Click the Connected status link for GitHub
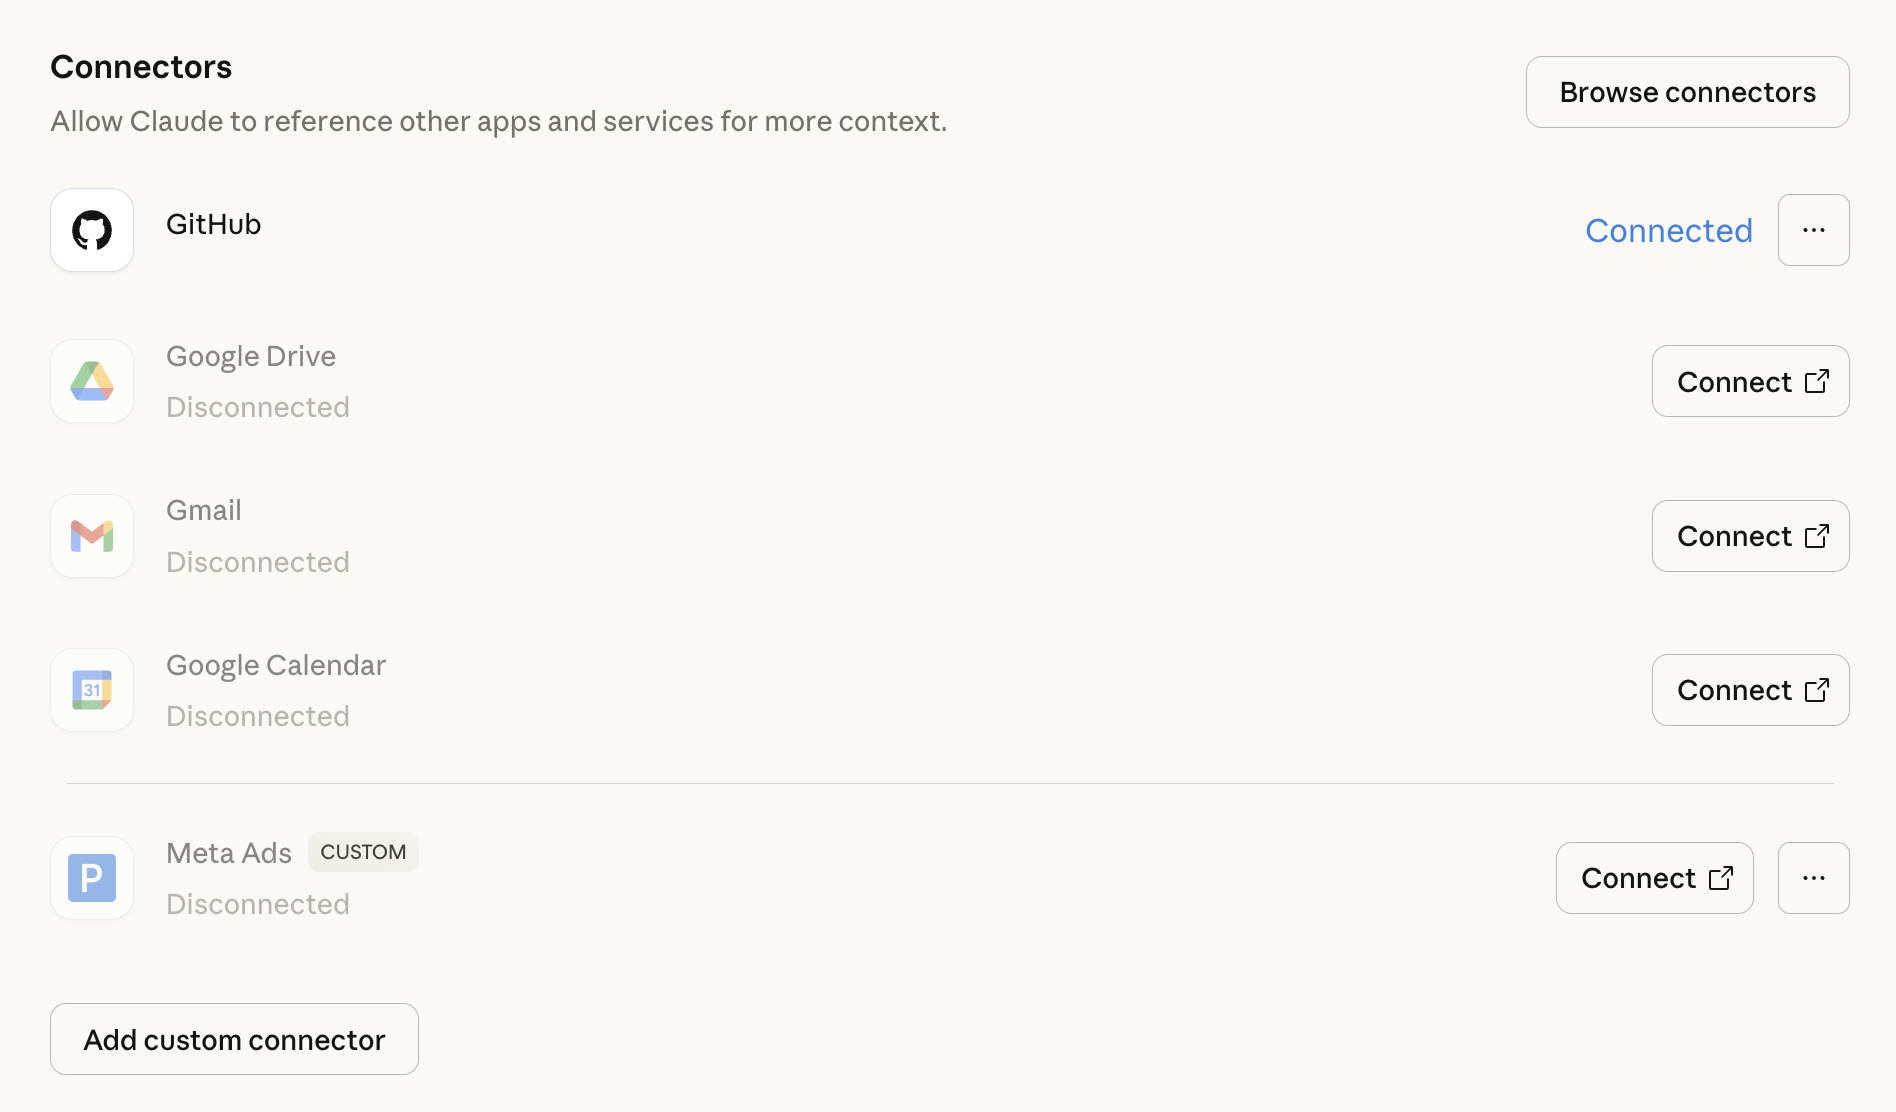The image size is (1896, 1112). coord(1667,230)
